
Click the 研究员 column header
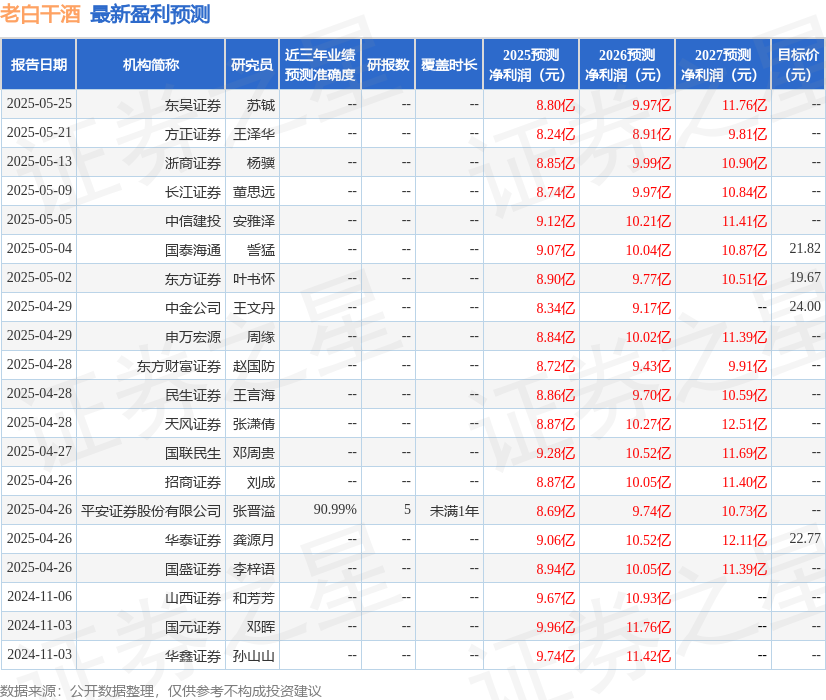click(x=252, y=64)
